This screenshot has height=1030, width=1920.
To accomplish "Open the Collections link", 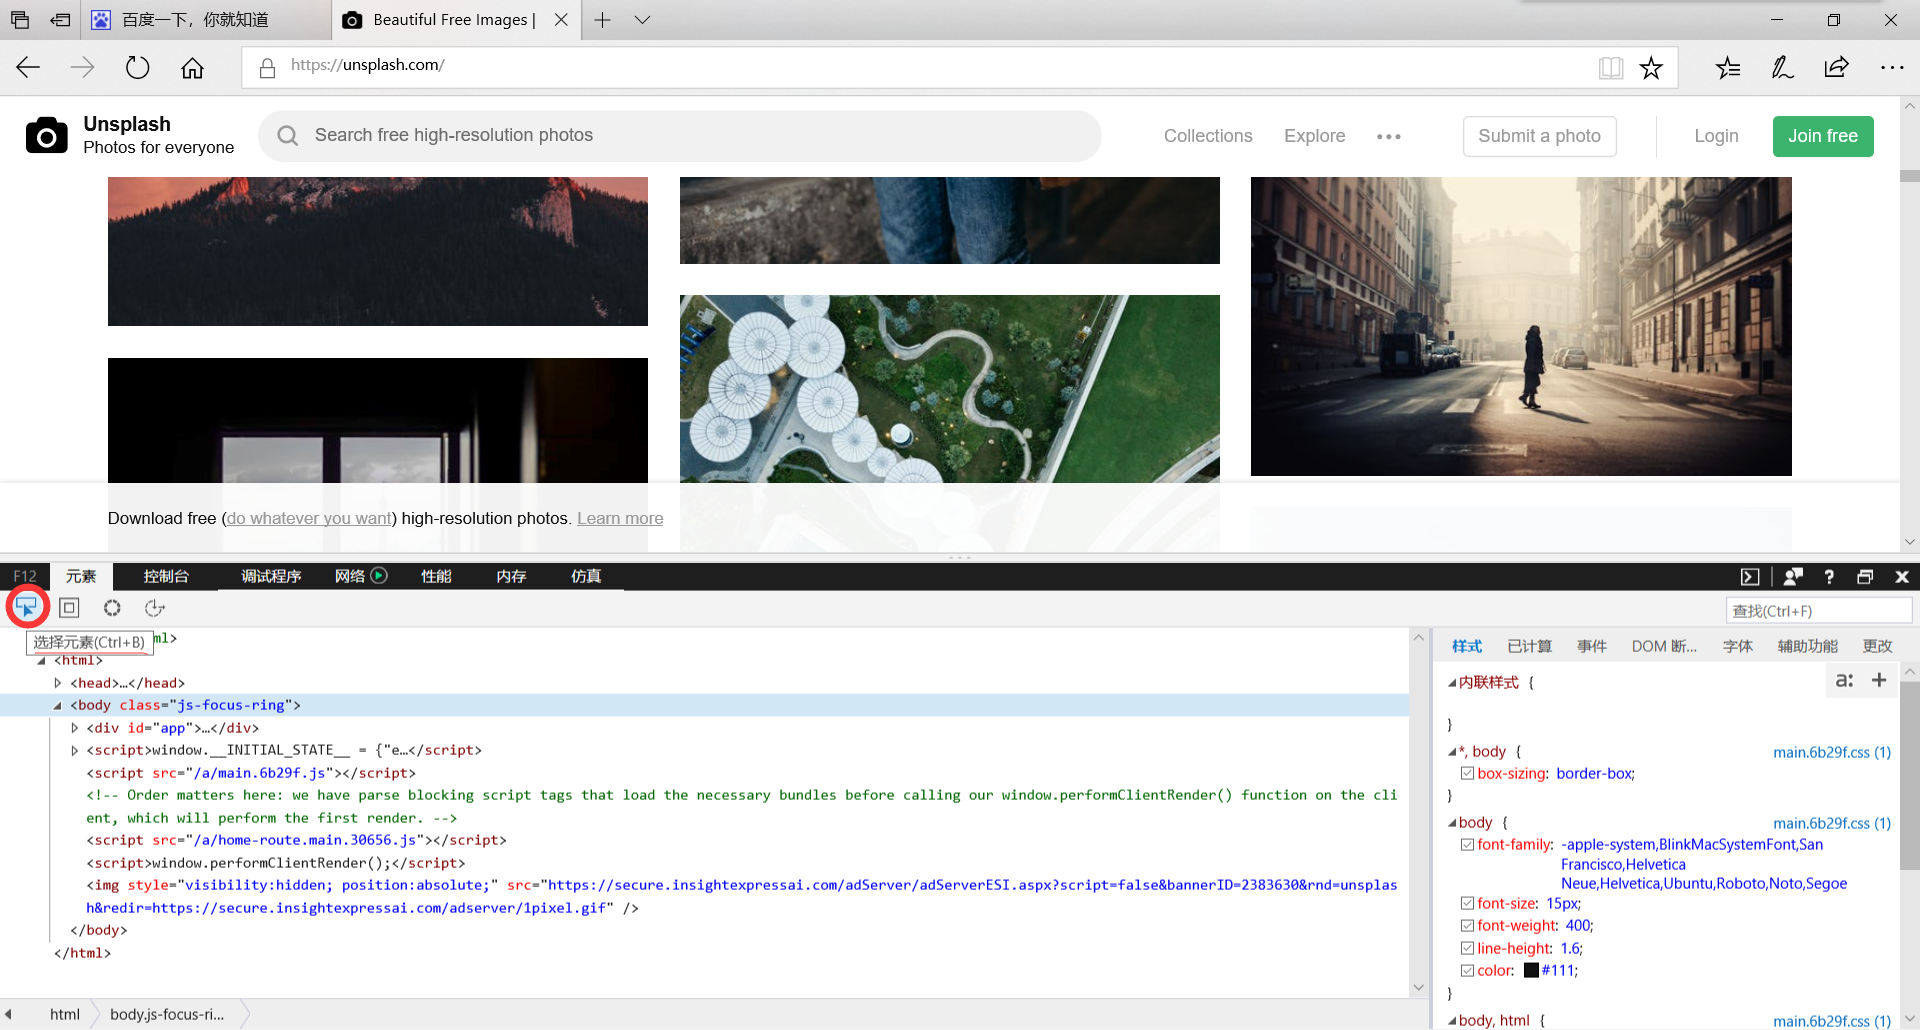I will (1208, 136).
